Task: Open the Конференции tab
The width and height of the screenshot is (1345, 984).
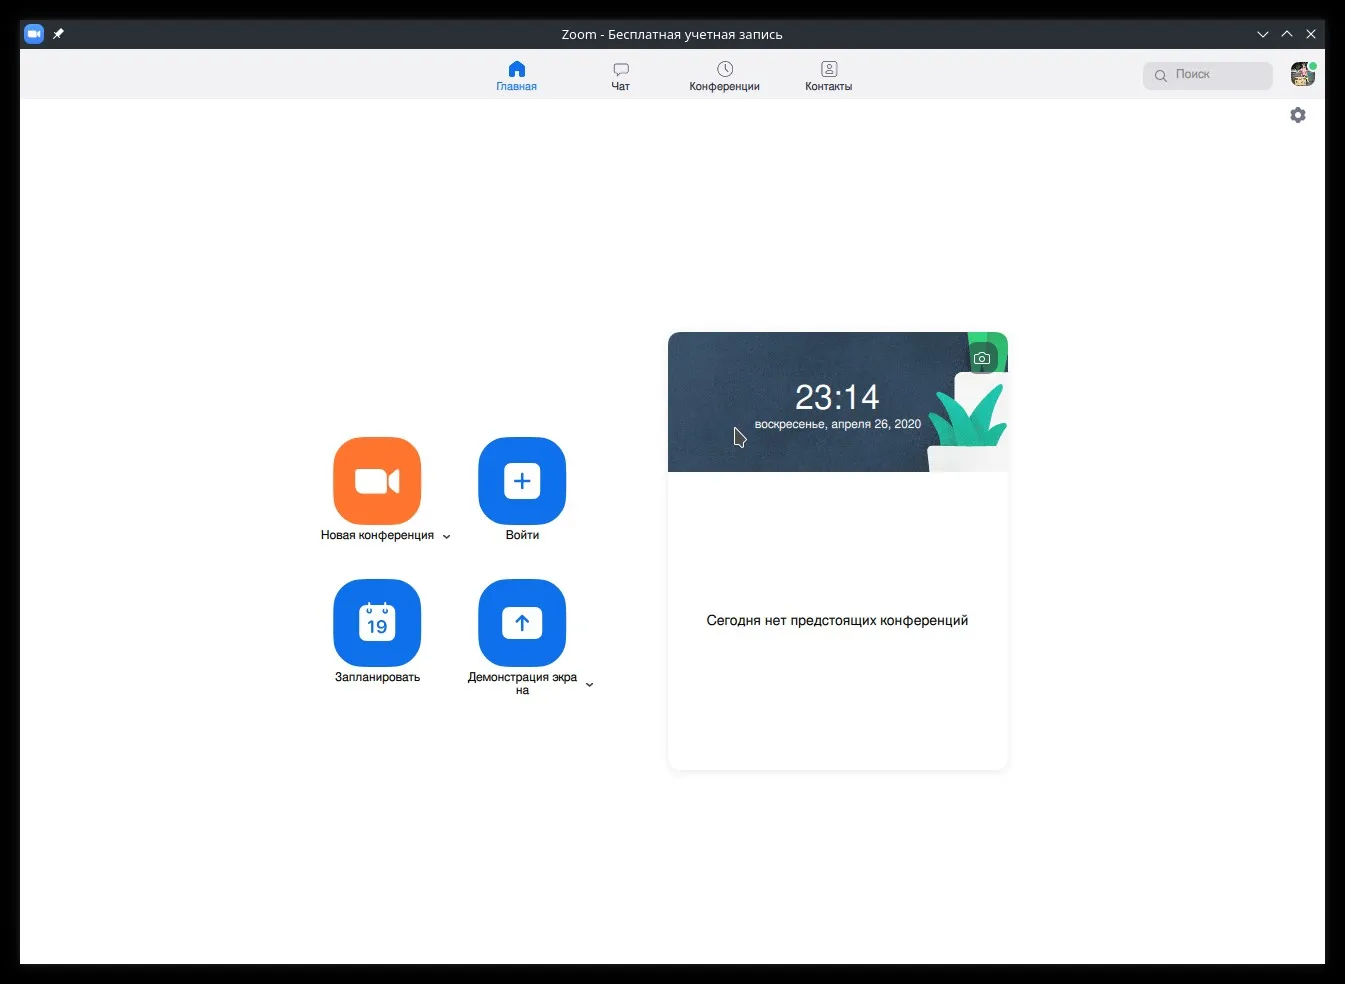Action: pos(725,76)
